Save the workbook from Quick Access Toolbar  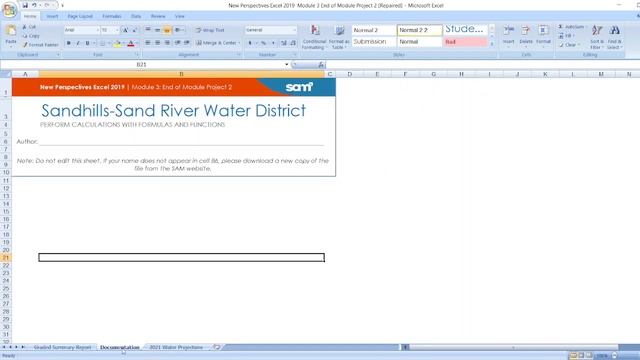[25, 5]
